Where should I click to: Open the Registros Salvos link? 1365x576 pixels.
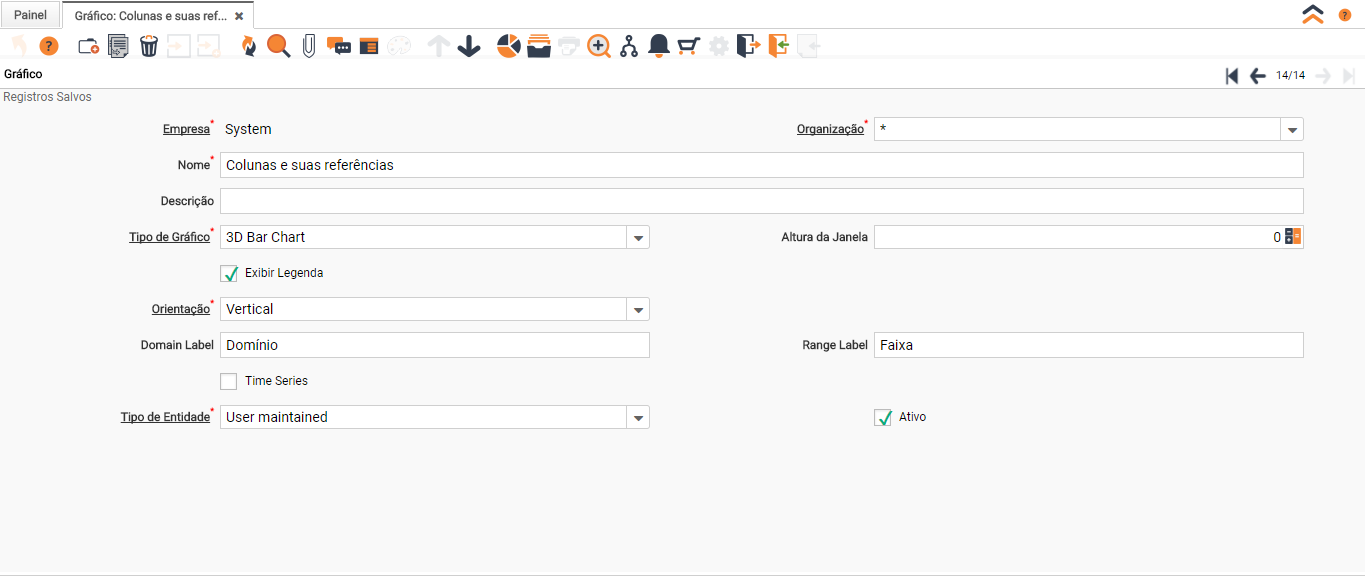[x=47, y=97]
